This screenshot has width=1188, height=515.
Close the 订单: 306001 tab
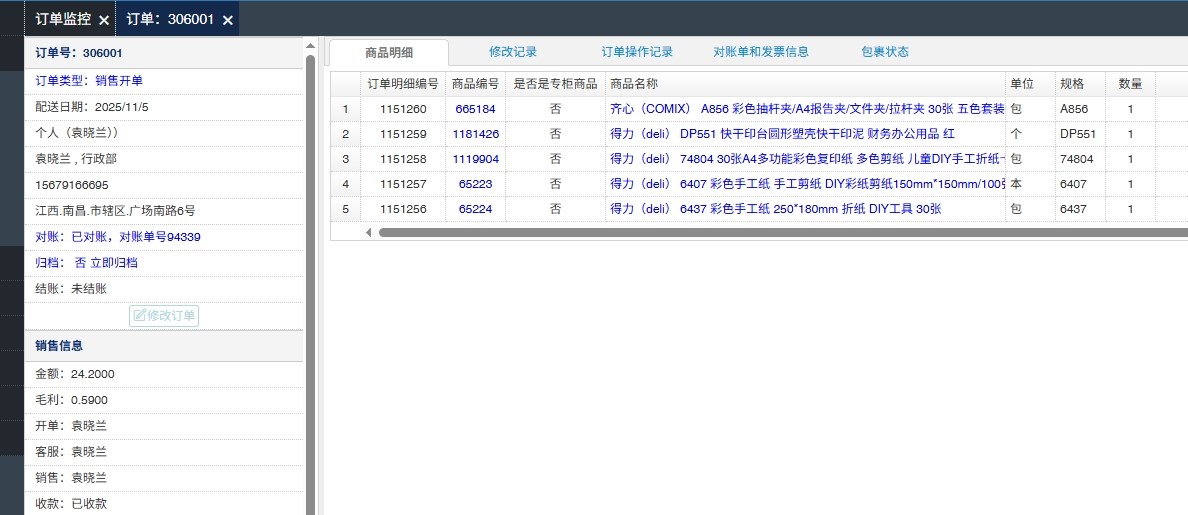pos(228,20)
